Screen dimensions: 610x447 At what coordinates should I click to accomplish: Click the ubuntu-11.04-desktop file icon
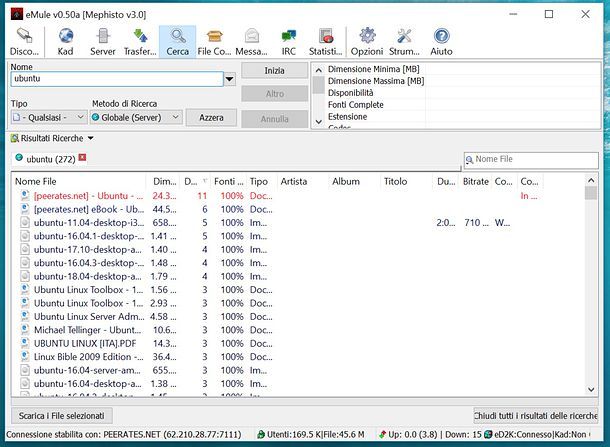coord(25,223)
